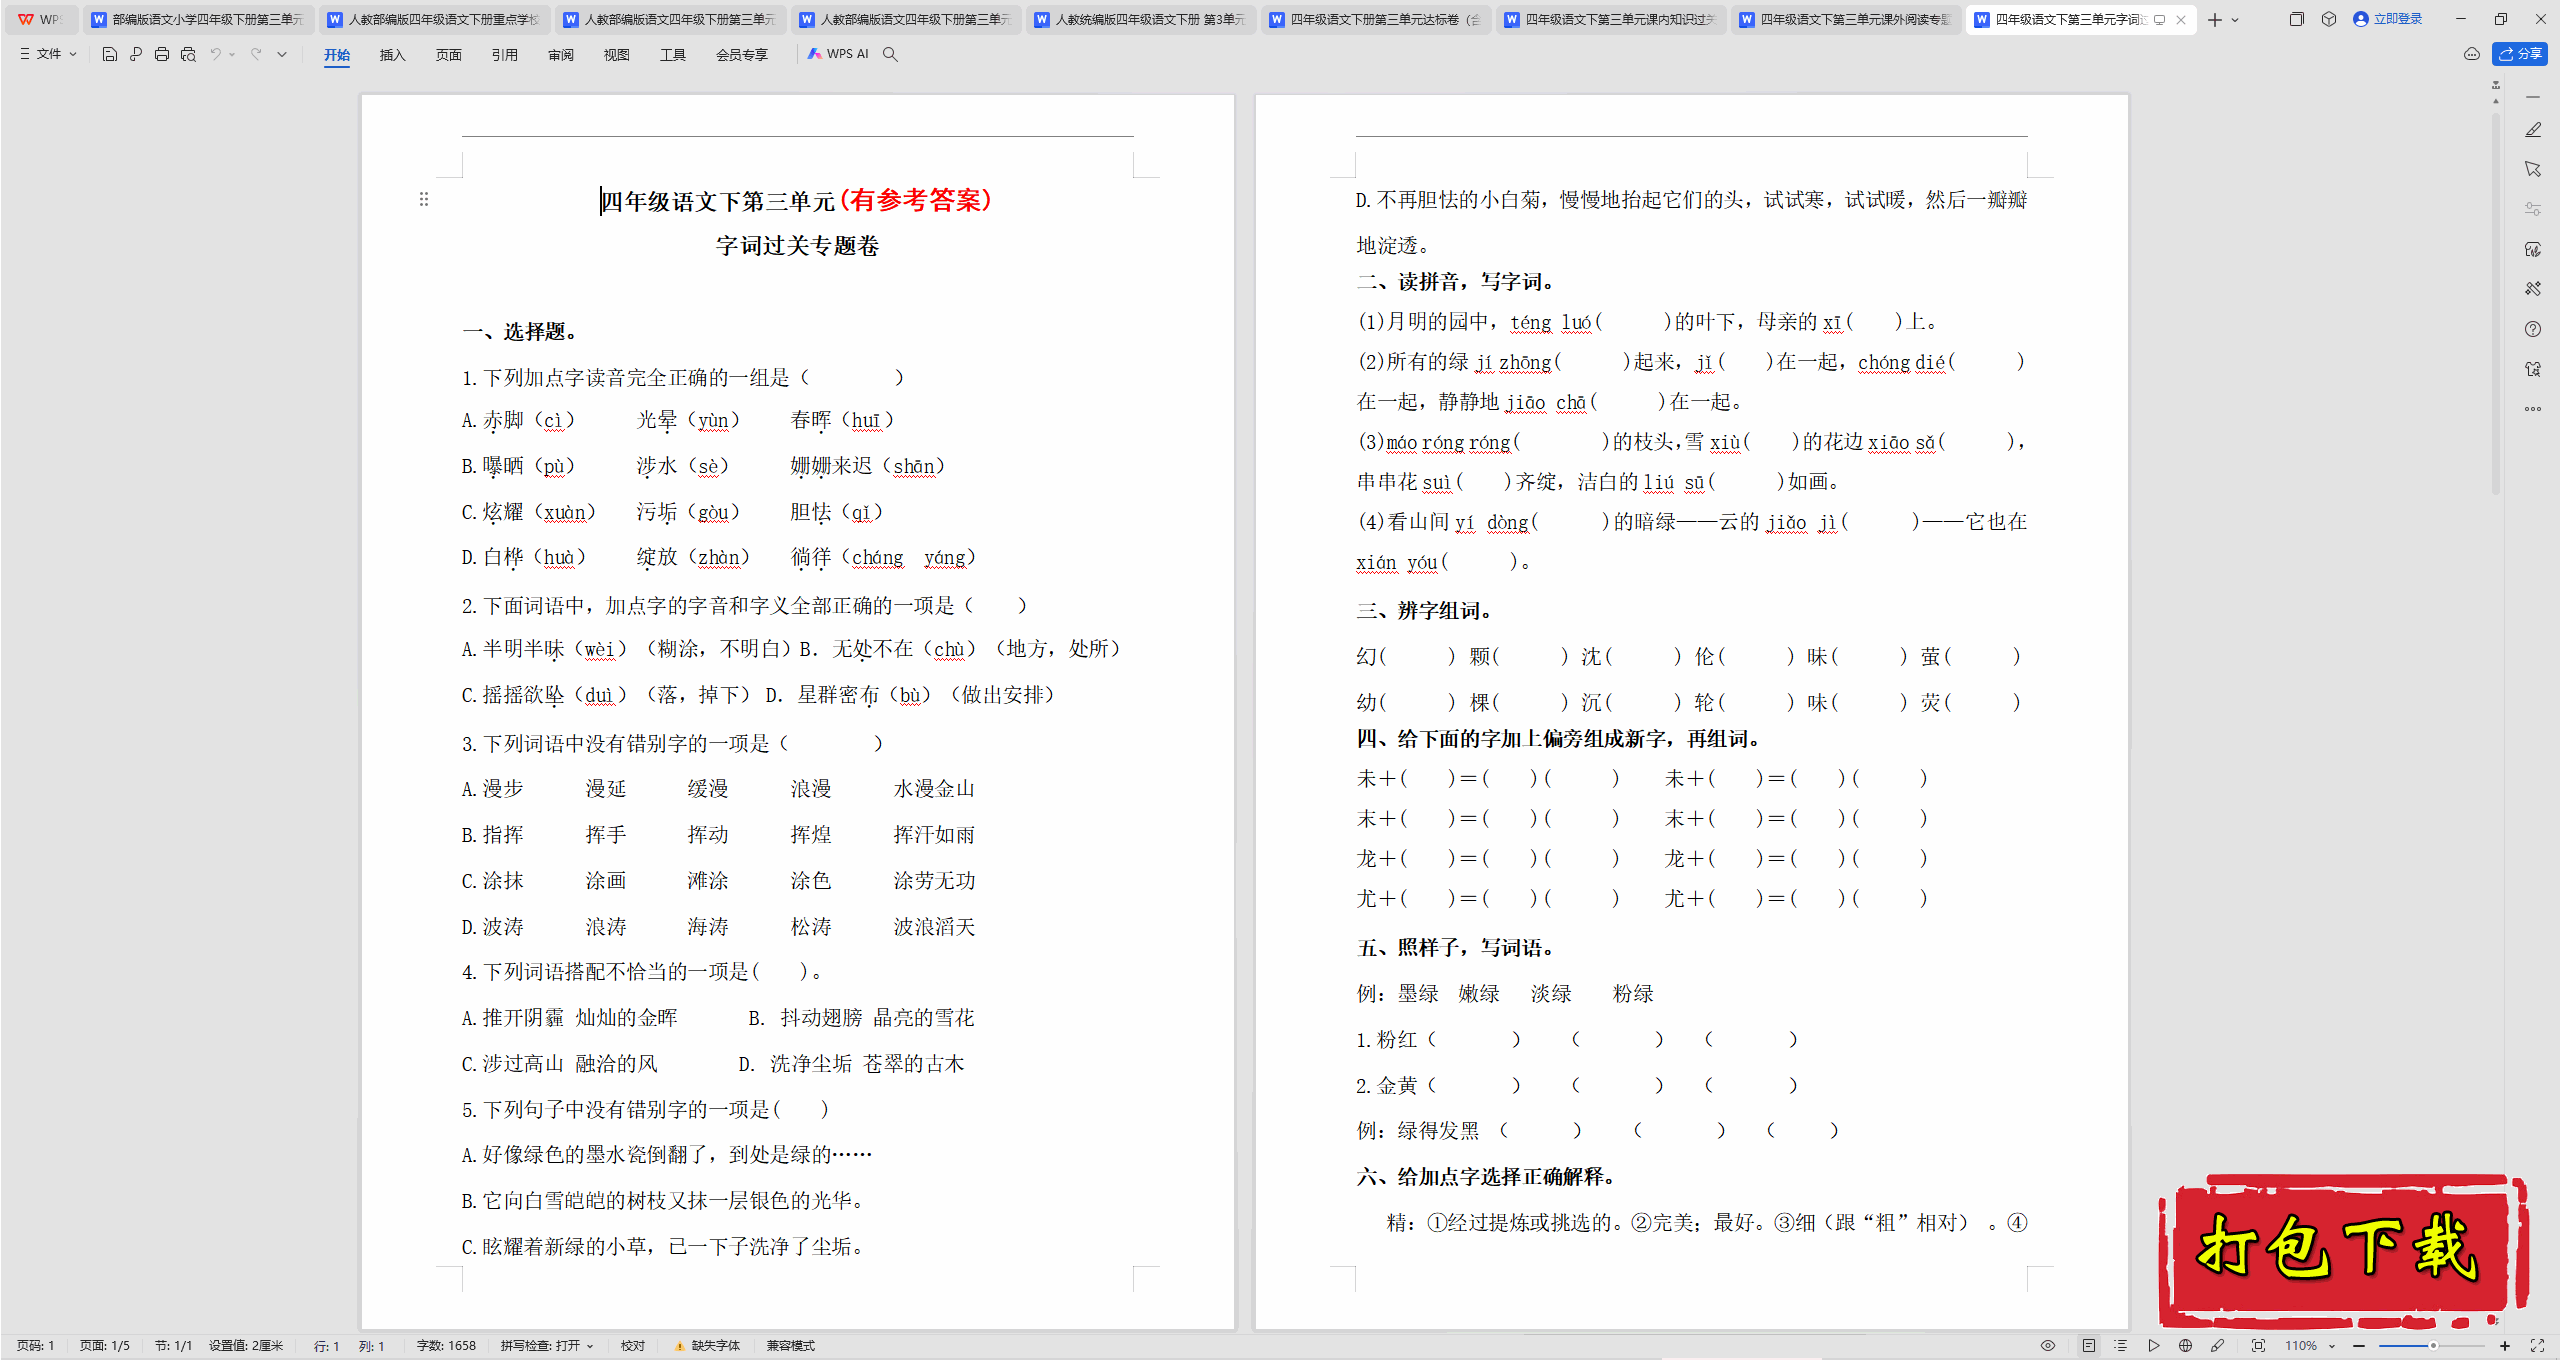
Task: Click the Print icon in the toolbar
Action: [162, 54]
